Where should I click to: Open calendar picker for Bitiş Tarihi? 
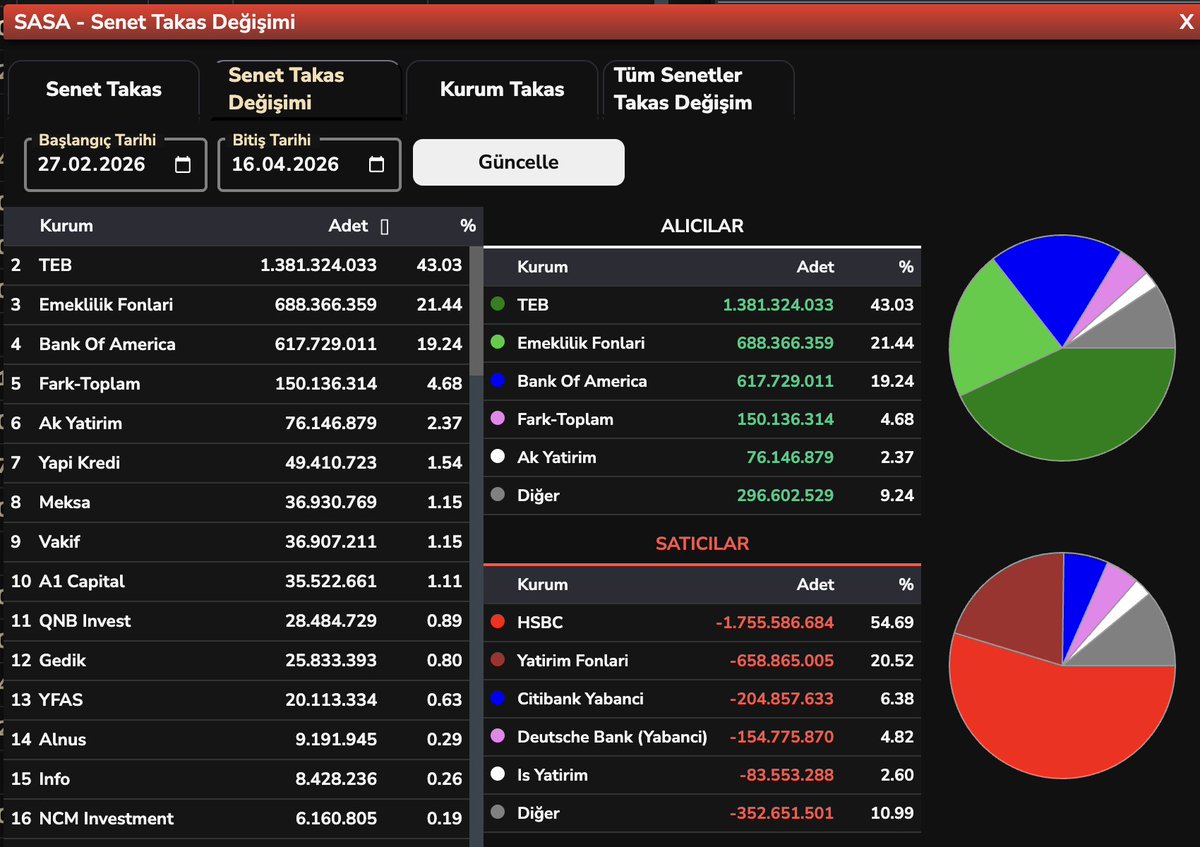click(x=376, y=165)
